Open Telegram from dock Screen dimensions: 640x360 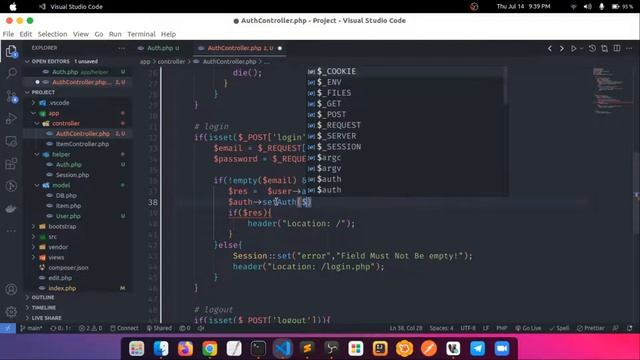(477, 349)
